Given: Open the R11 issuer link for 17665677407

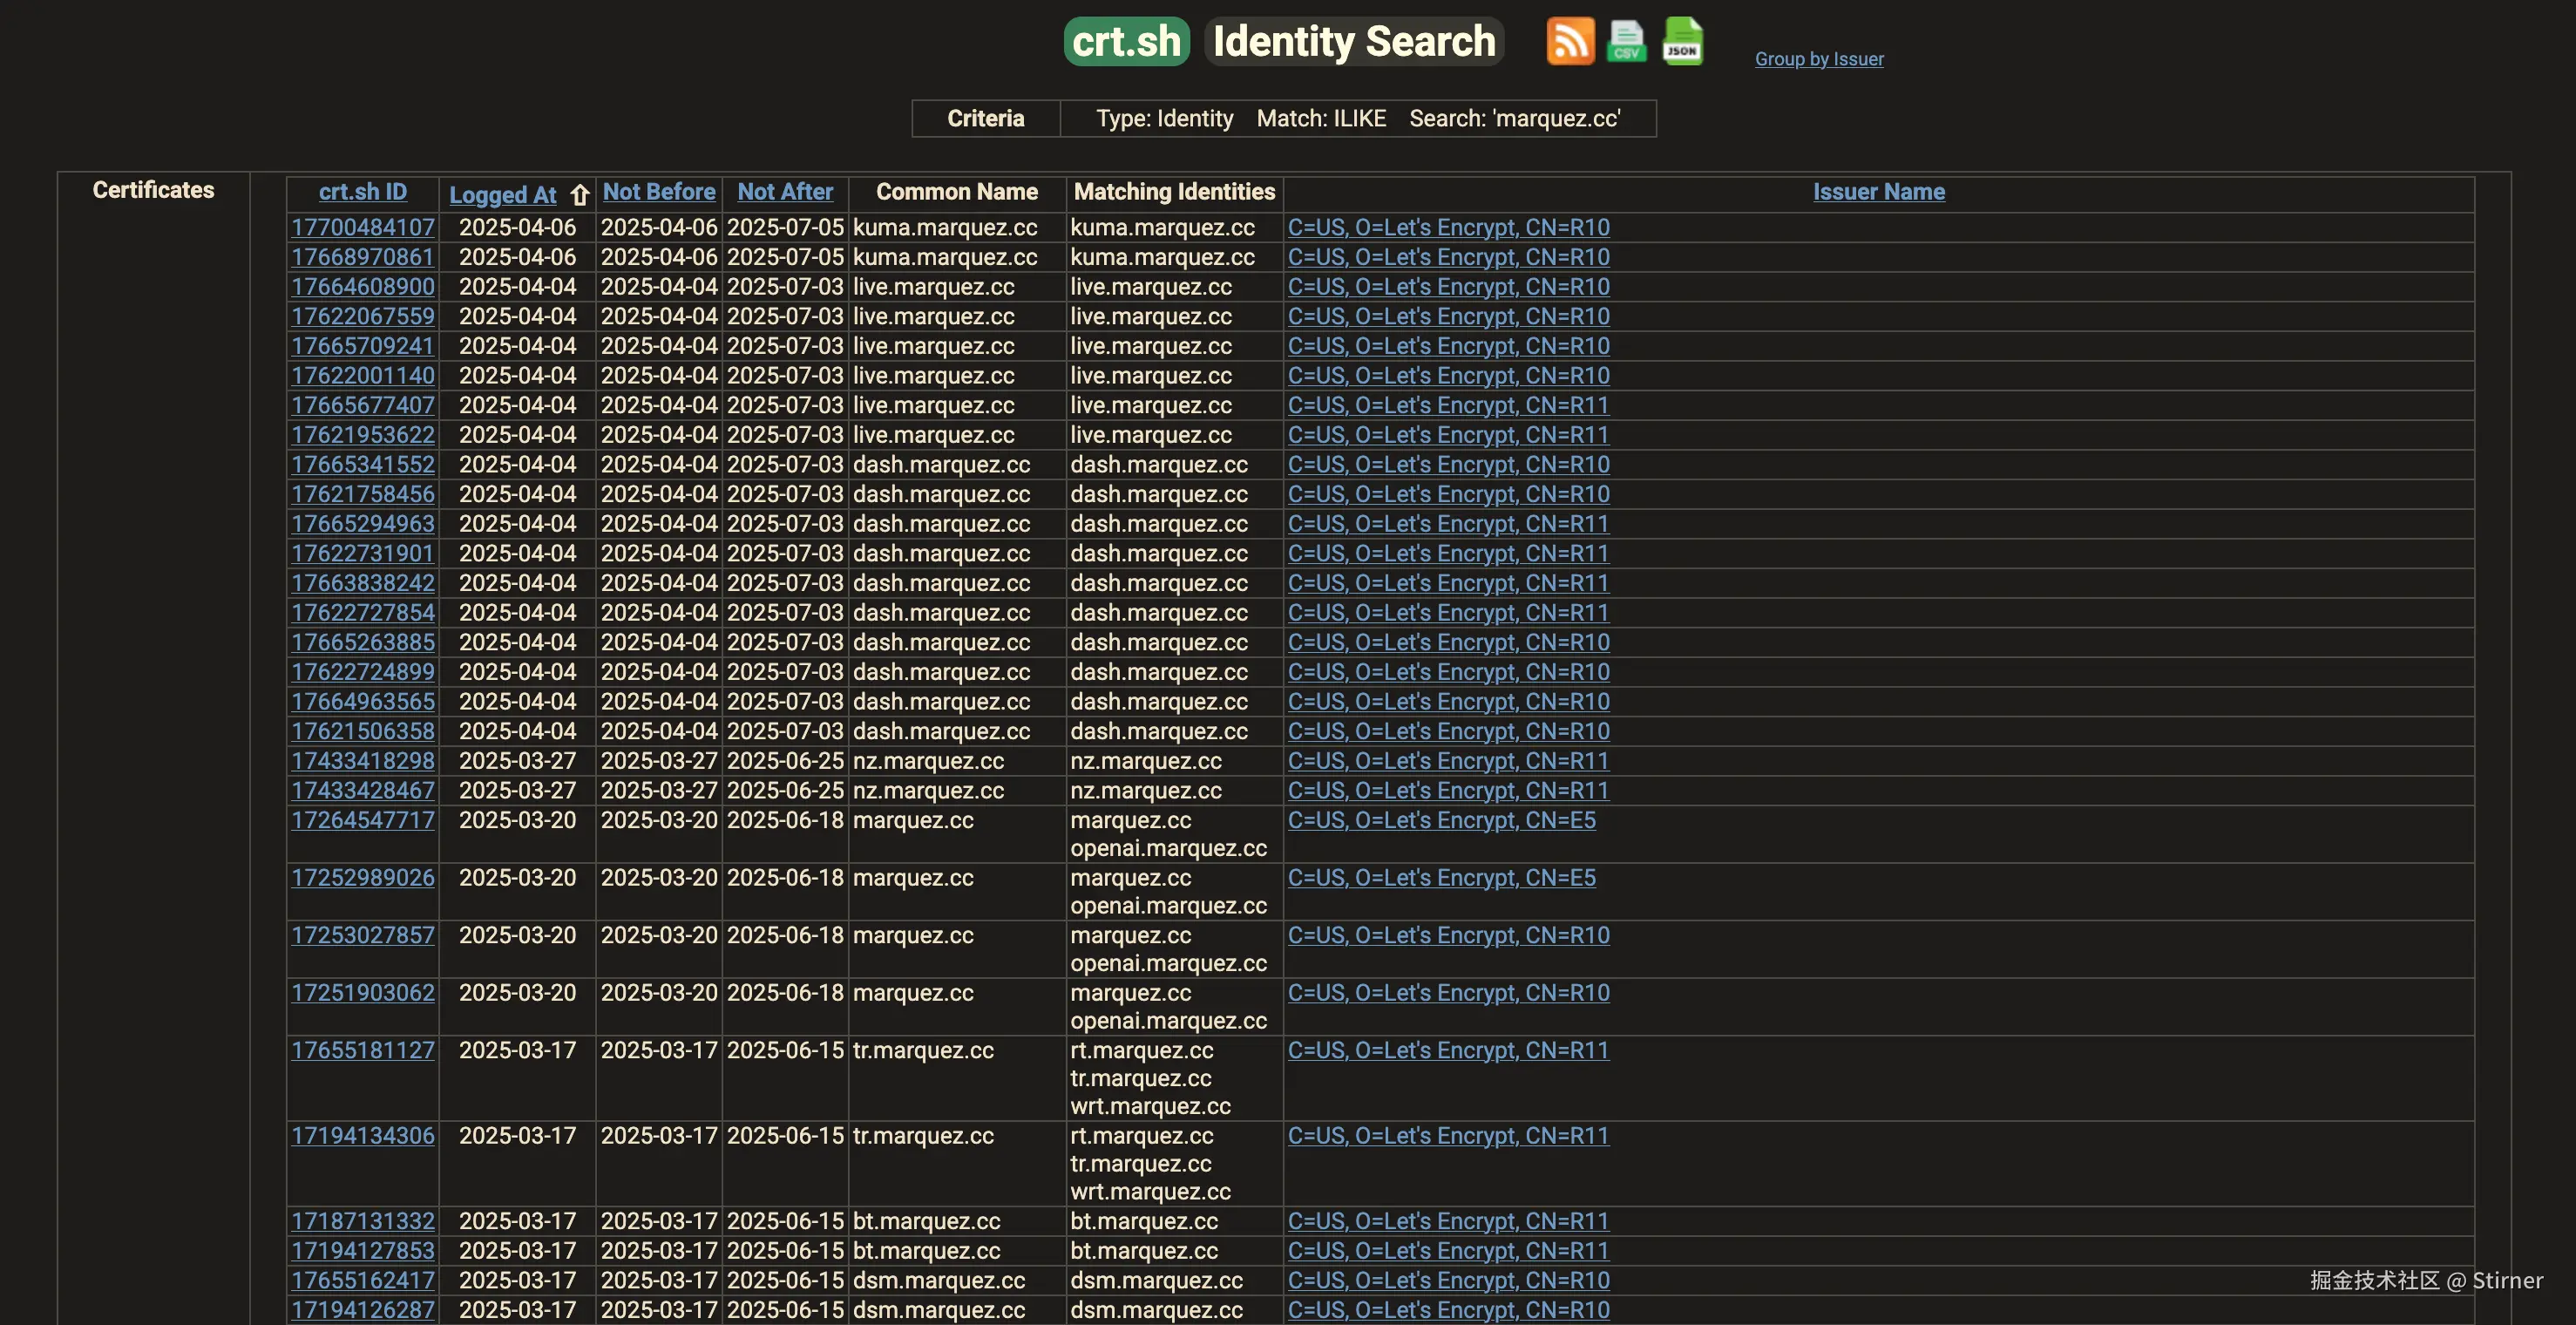Looking at the screenshot, I should click(1447, 405).
